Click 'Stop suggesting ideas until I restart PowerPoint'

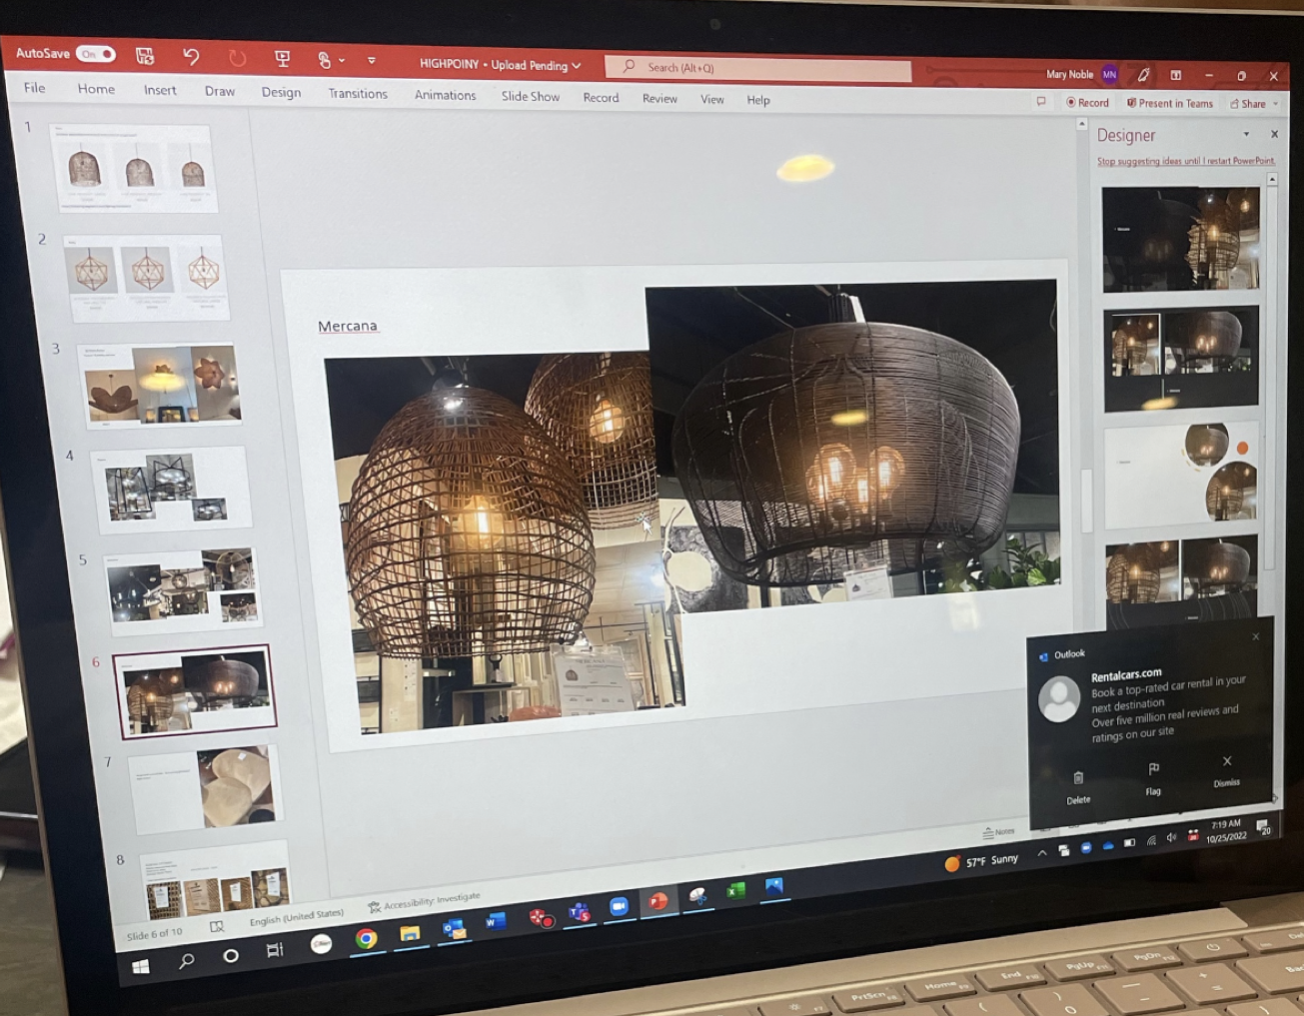click(1186, 161)
